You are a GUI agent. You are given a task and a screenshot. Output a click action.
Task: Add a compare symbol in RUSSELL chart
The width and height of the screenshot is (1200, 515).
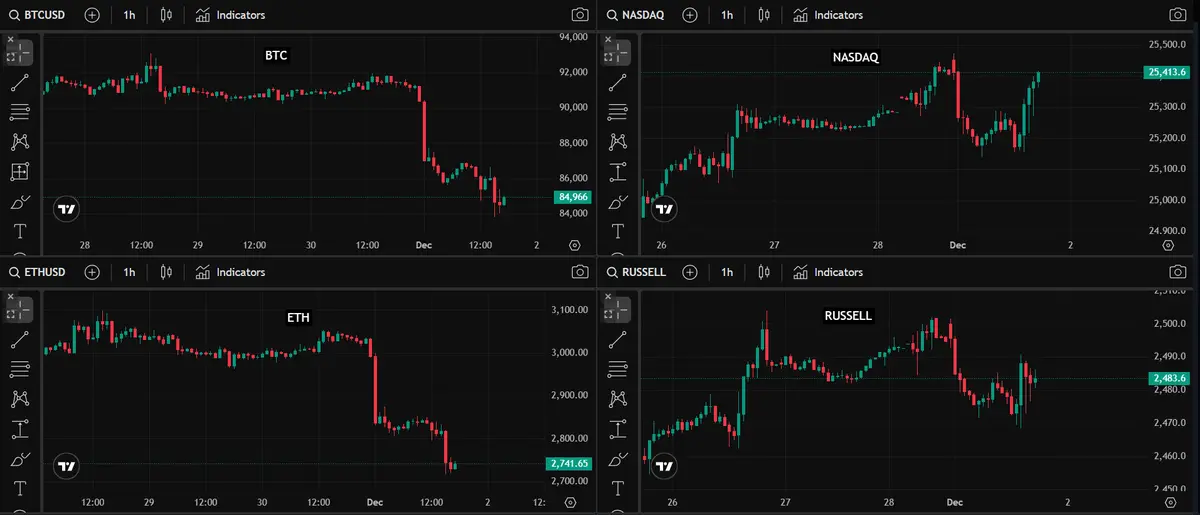[x=692, y=272]
